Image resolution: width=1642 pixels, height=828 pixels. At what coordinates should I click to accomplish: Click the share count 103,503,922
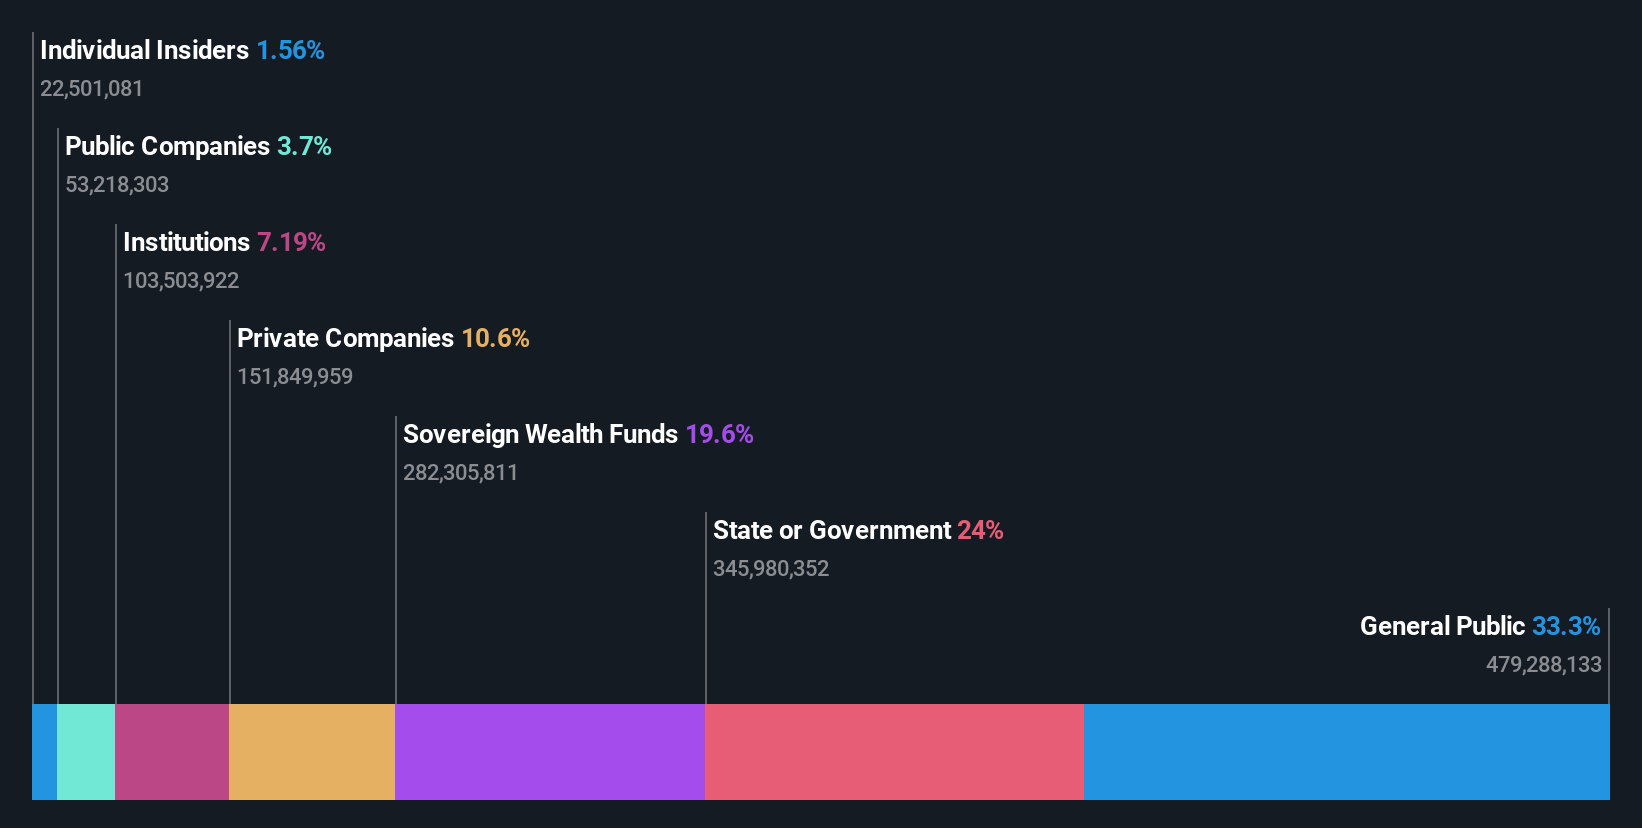[181, 280]
